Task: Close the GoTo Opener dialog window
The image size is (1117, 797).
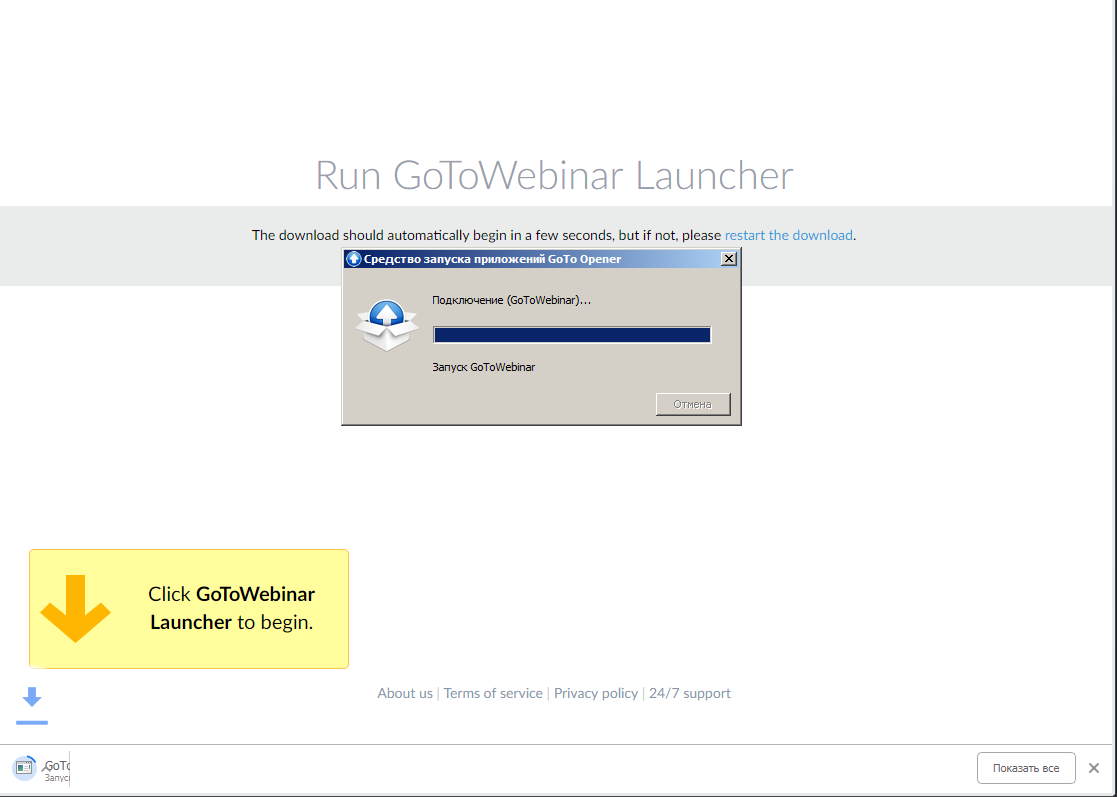Action: 729,259
